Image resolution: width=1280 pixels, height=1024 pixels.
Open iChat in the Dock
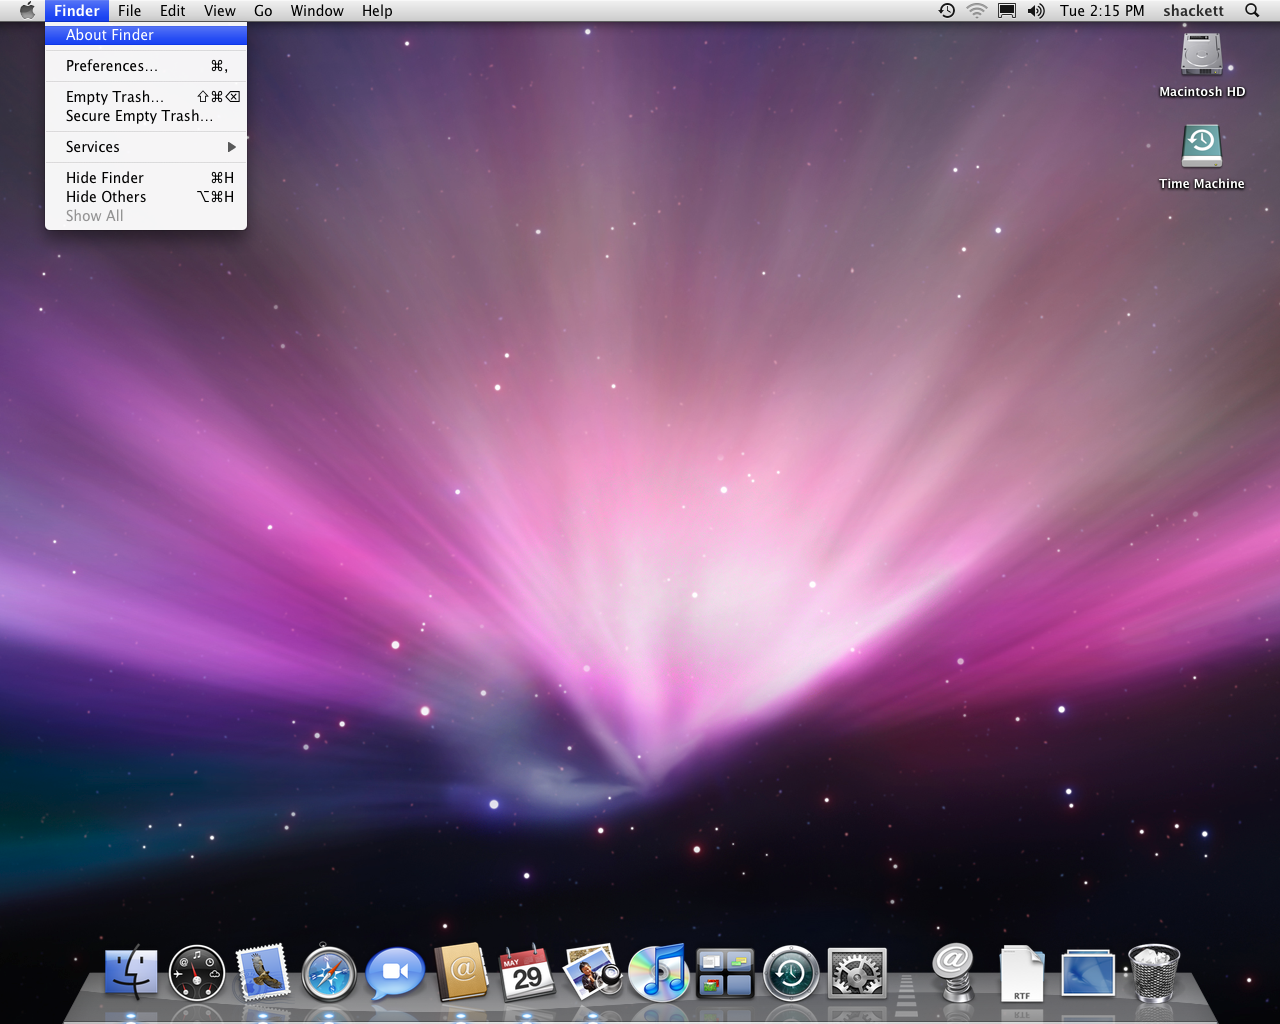click(x=395, y=973)
